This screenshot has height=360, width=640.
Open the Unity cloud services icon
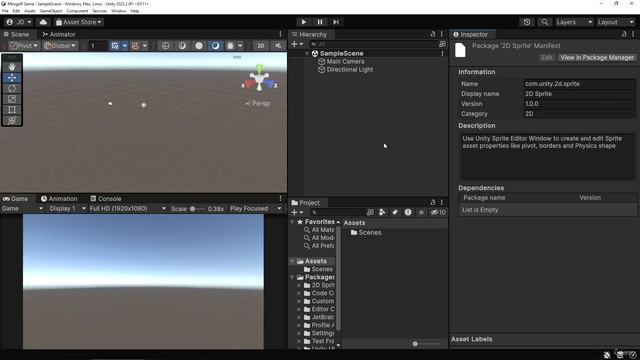[x=43, y=22]
